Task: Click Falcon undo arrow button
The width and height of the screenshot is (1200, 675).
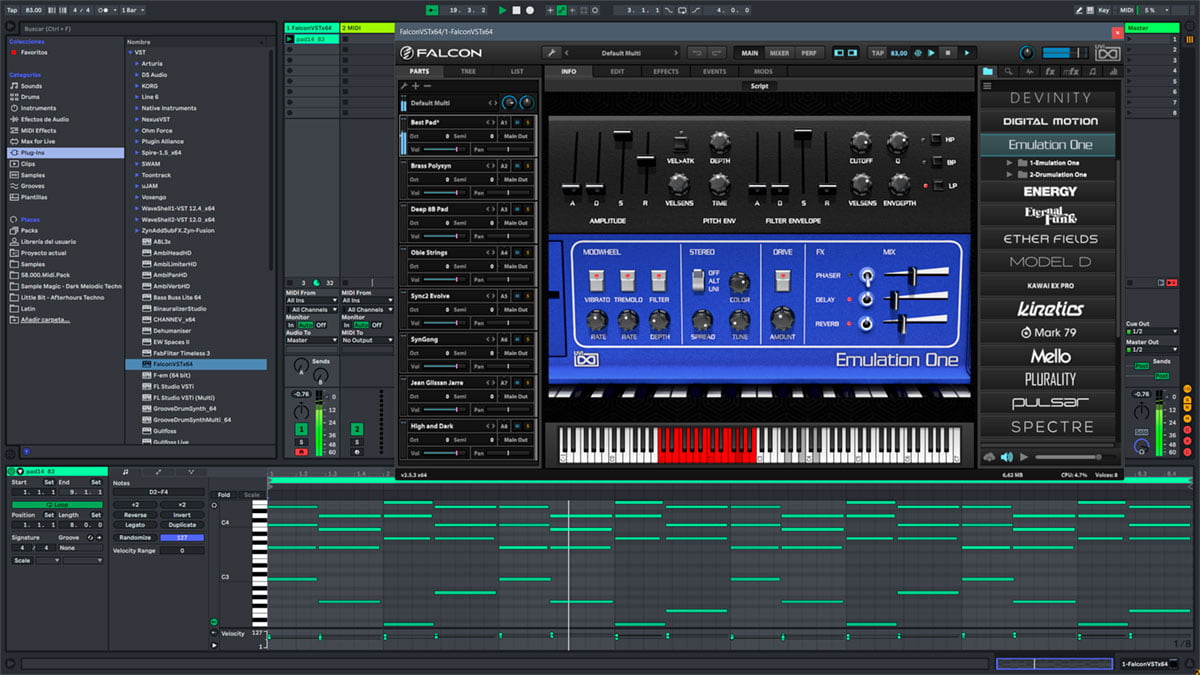Action: click(x=696, y=53)
